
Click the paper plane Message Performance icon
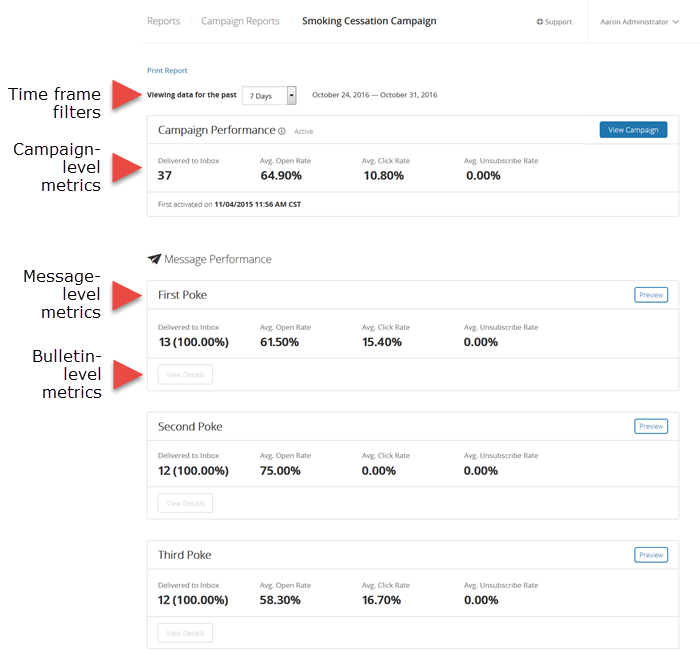click(154, 259)
